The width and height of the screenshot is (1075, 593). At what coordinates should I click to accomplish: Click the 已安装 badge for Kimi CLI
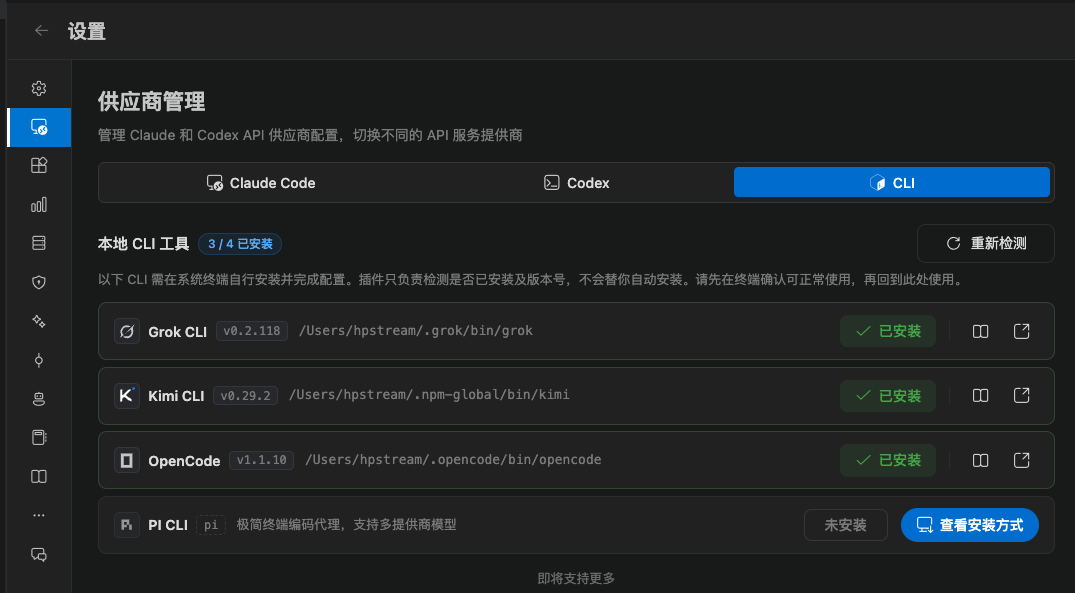pos(888,396)
